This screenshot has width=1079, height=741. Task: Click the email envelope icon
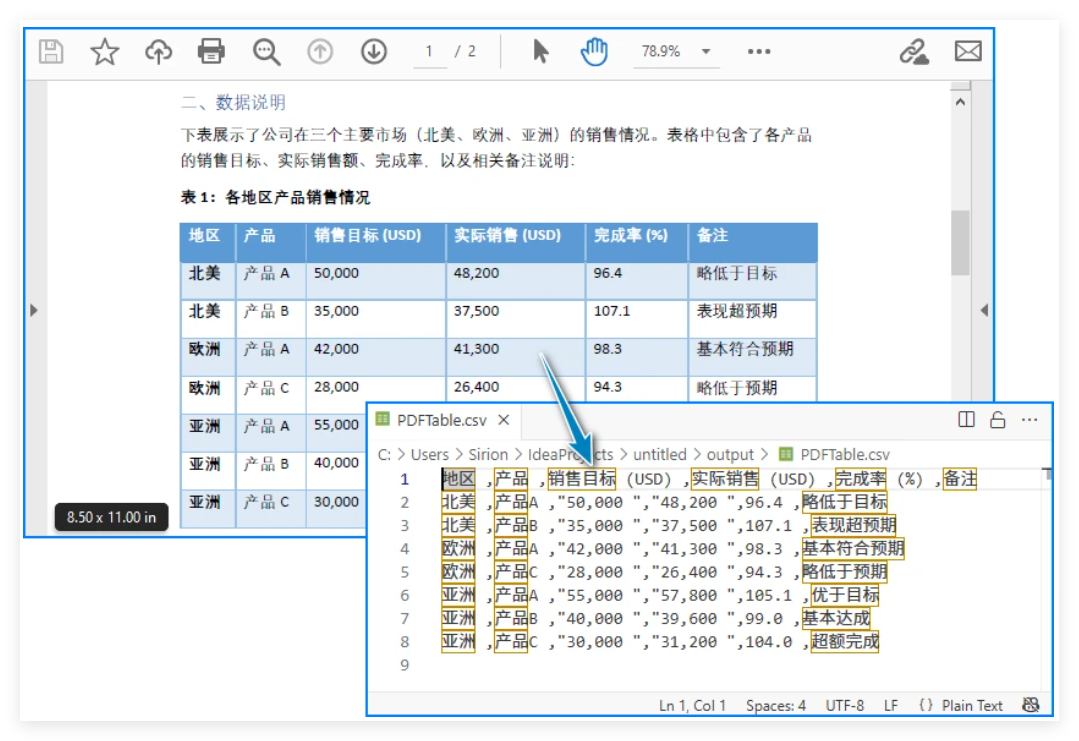(968, 52)
